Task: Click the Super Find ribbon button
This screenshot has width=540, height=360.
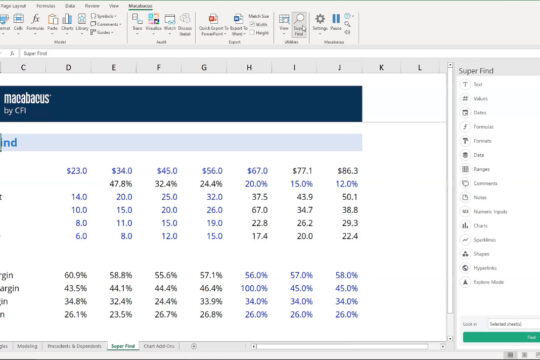Action: click(x=299, y=24)
